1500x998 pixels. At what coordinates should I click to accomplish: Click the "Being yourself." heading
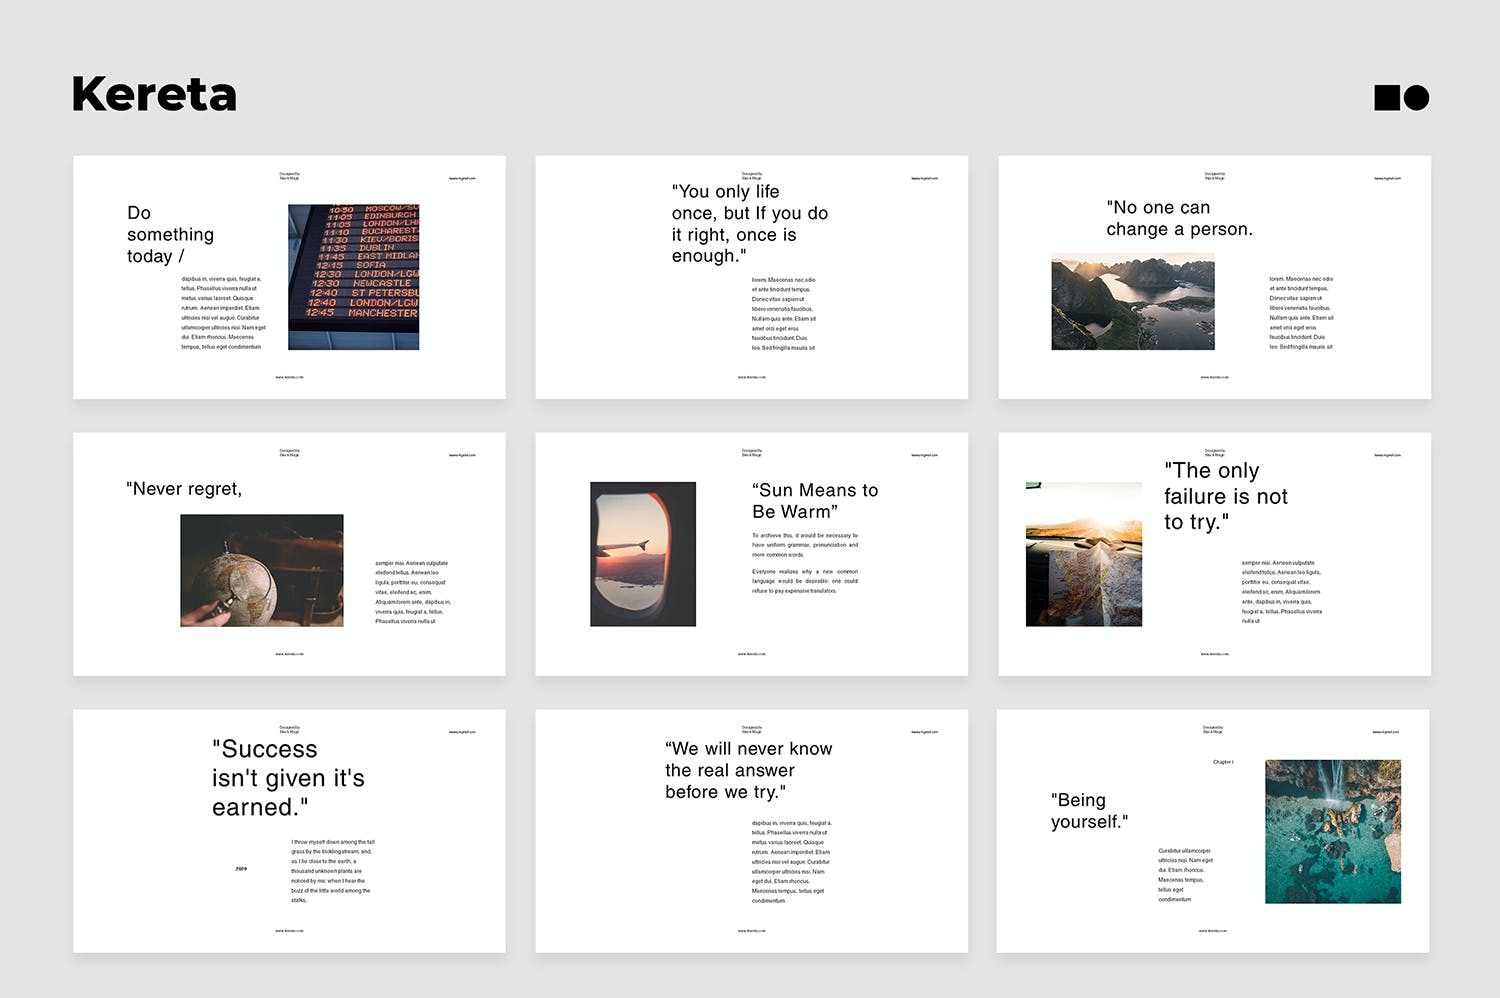1089,810
